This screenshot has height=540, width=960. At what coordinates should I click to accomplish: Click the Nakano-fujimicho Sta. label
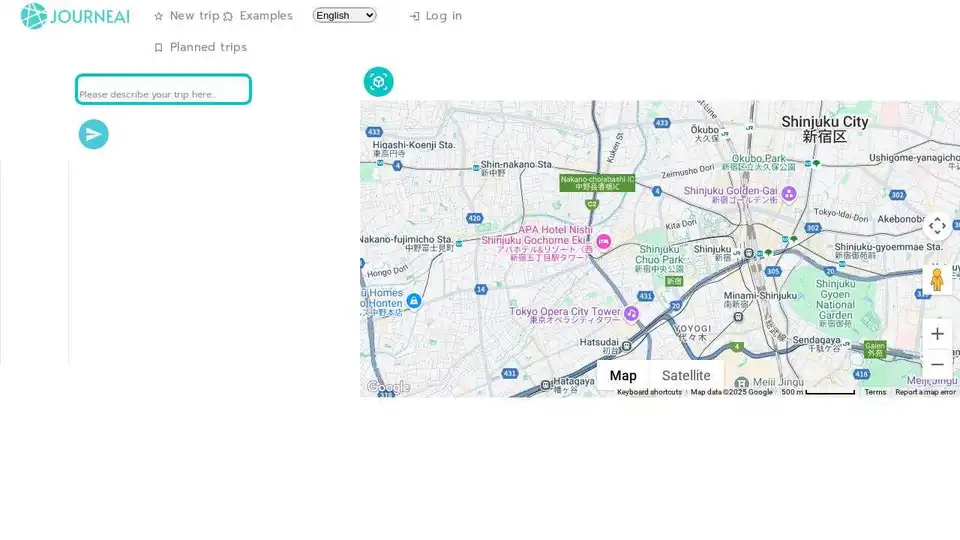click(408, 243)
